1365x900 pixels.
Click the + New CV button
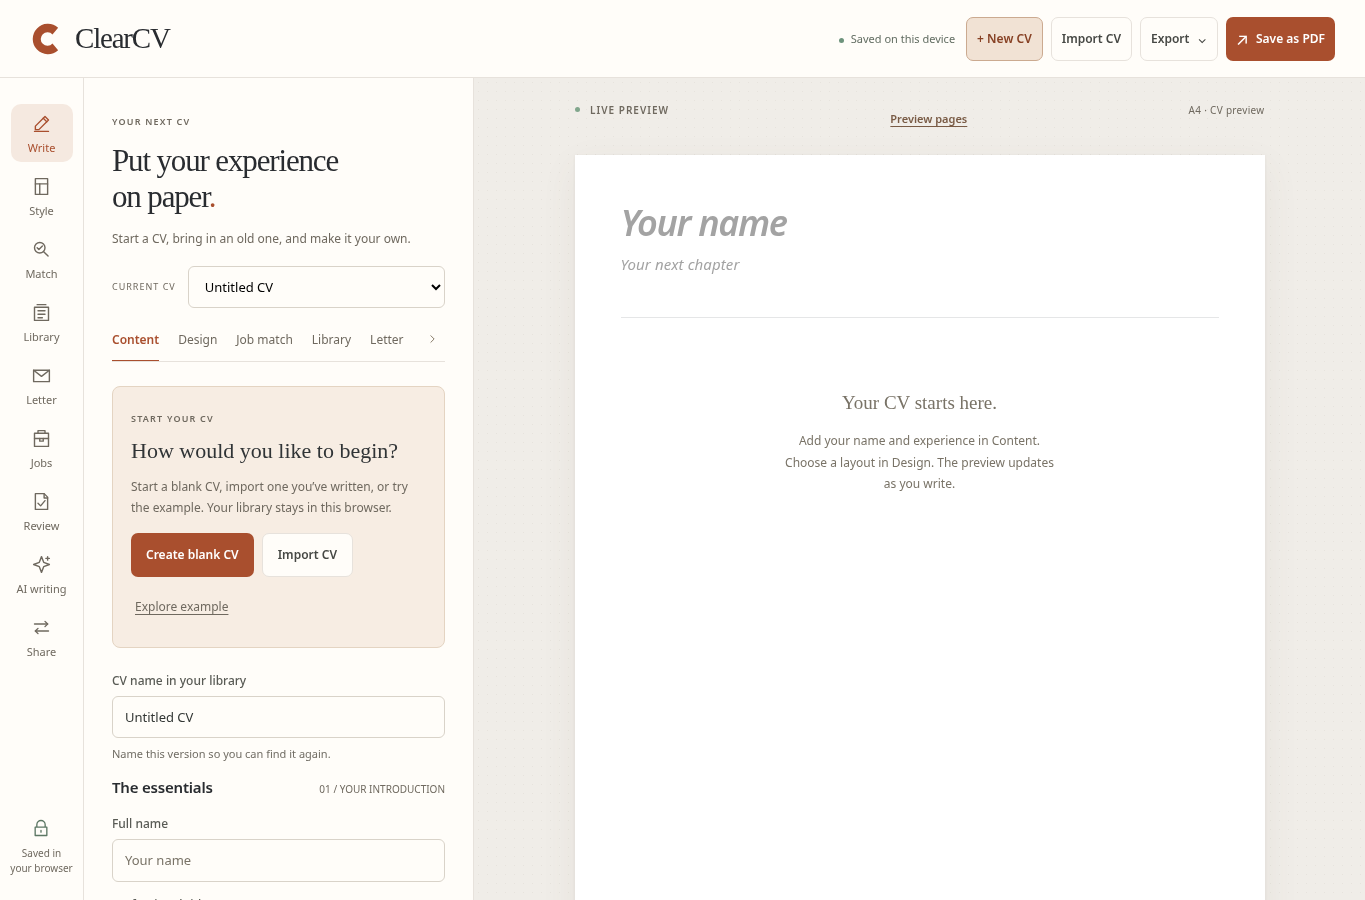[x=1004, y=39]
